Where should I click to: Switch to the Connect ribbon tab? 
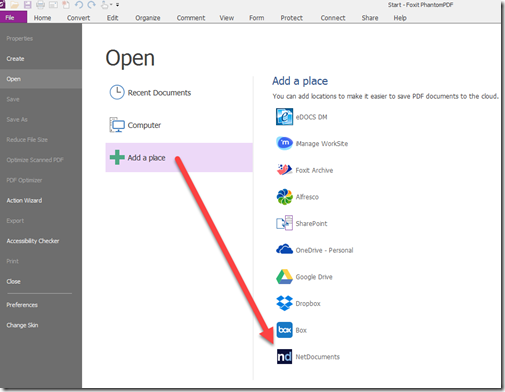(x=333, y=18)
